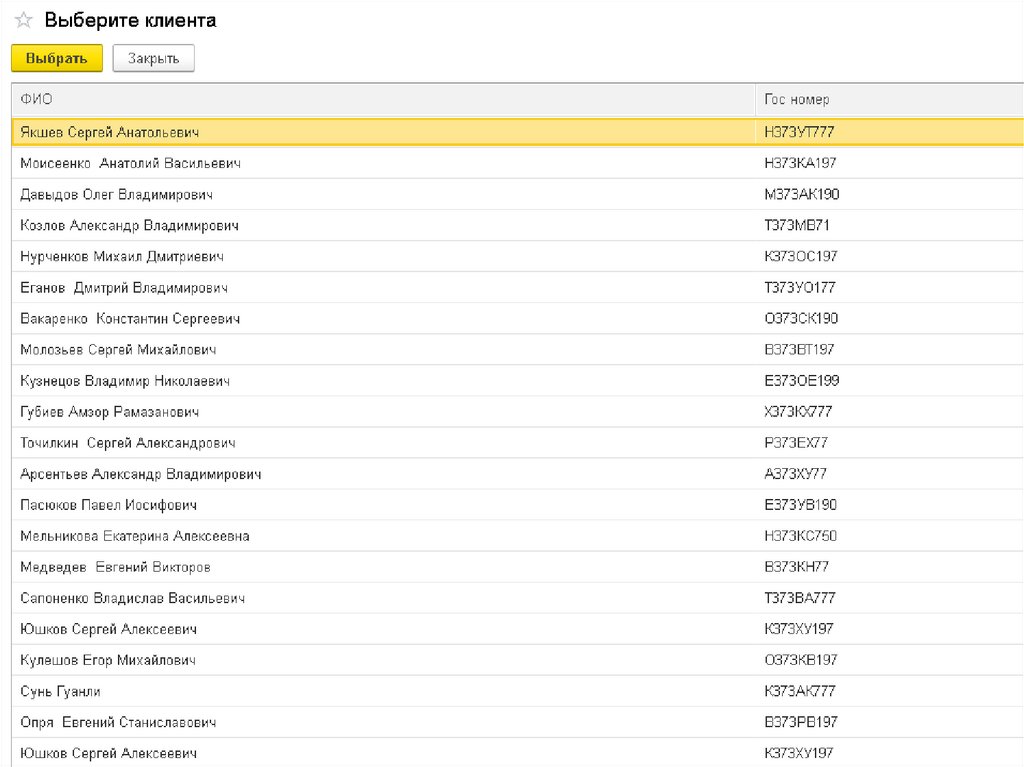Choose Губиев Амзор Рамазанович

(109, 411)
